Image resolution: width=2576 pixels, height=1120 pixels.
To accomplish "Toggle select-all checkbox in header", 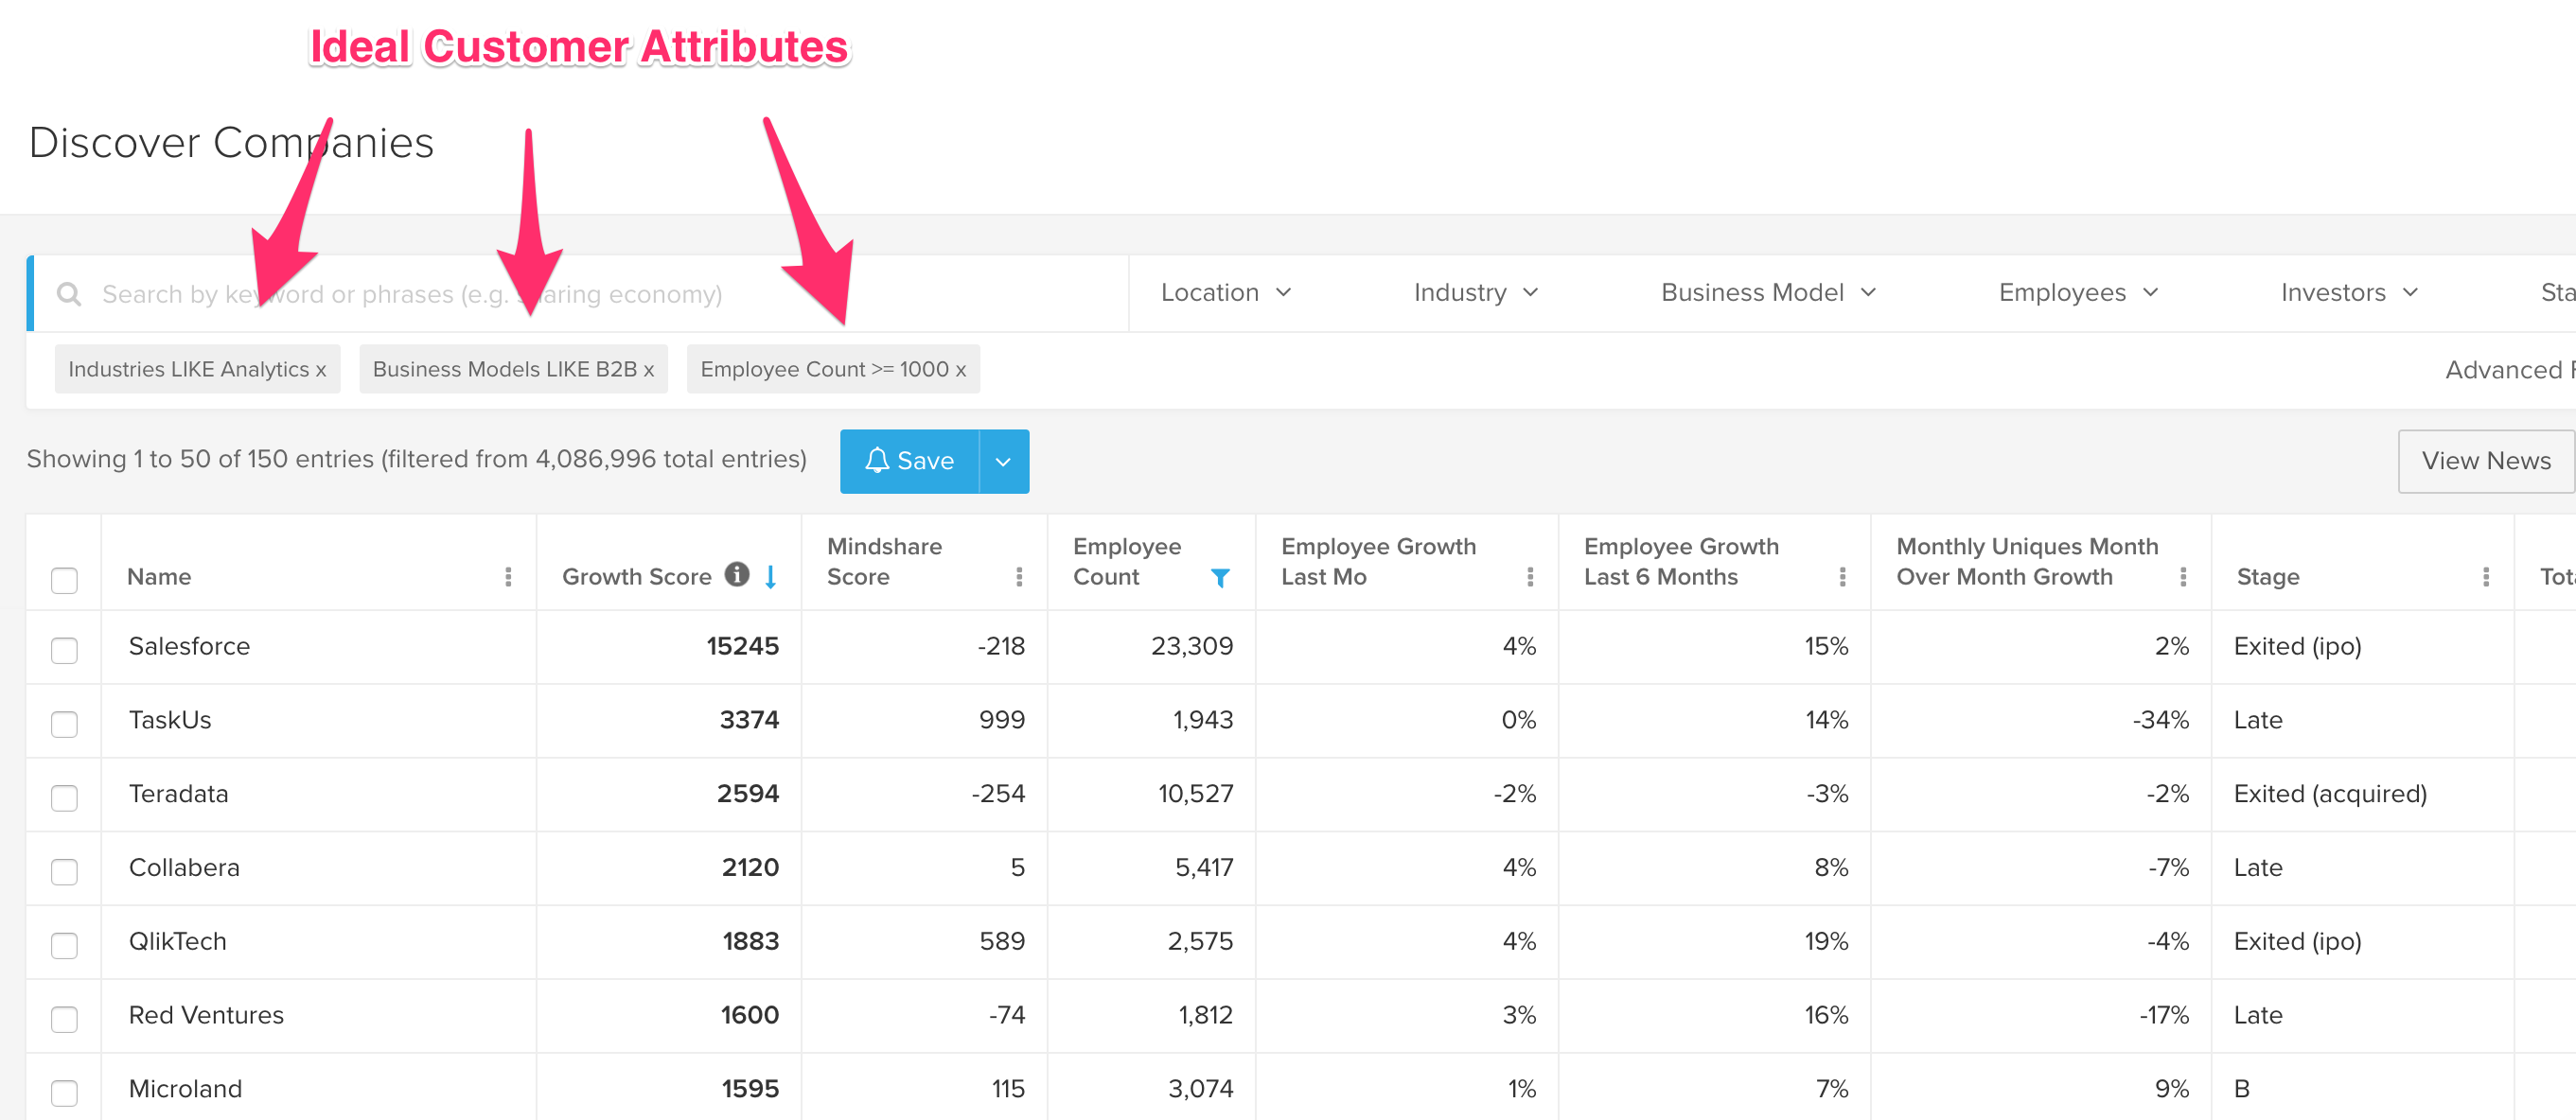I will point(64,580).
